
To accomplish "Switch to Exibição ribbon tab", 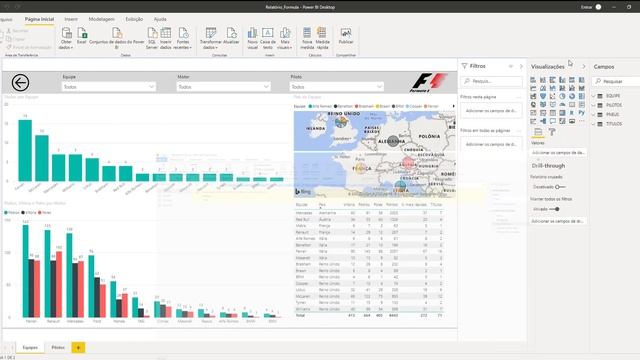I will point(134,19).
